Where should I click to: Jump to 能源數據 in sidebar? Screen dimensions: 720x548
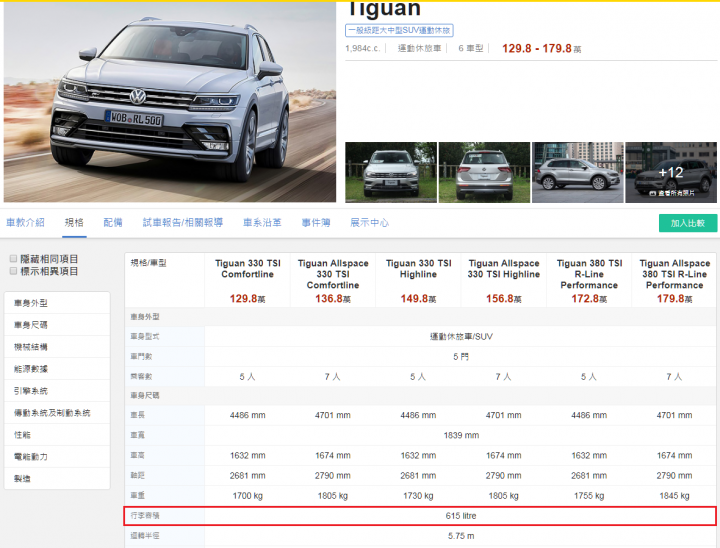(57, 369)
